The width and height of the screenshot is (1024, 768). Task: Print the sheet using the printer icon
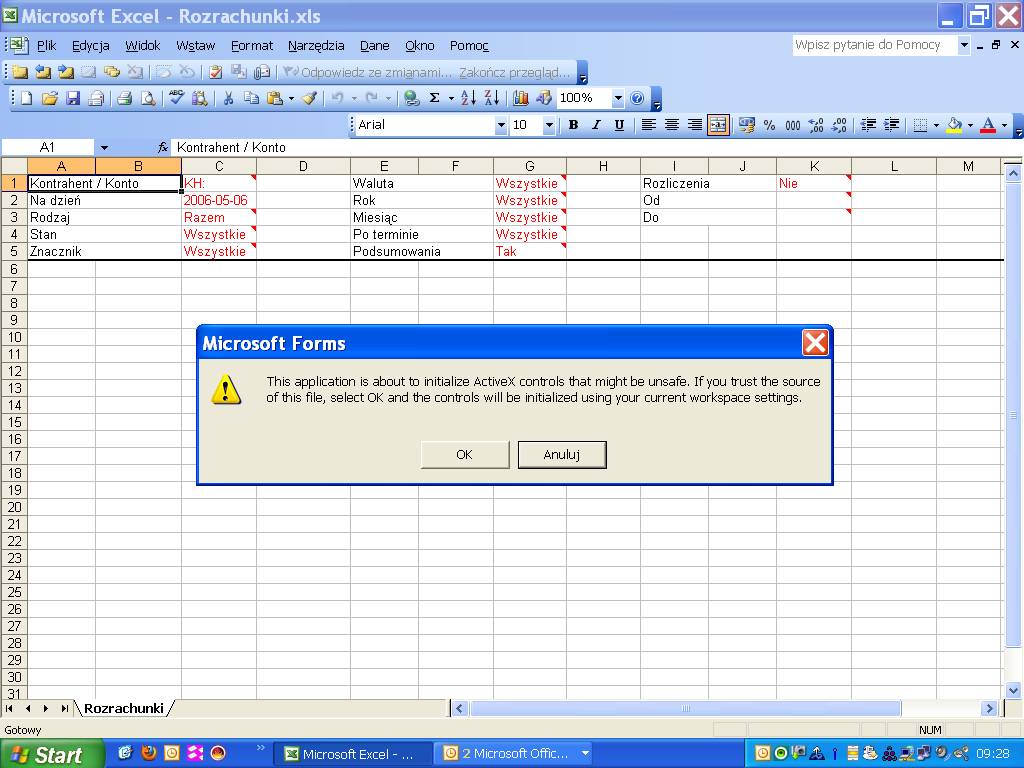click(124, 99)
